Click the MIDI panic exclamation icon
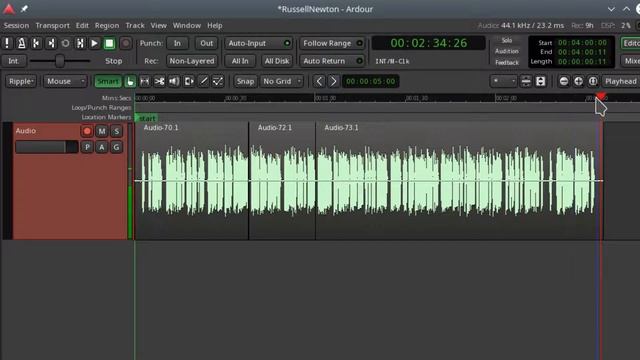 [7, 43]
